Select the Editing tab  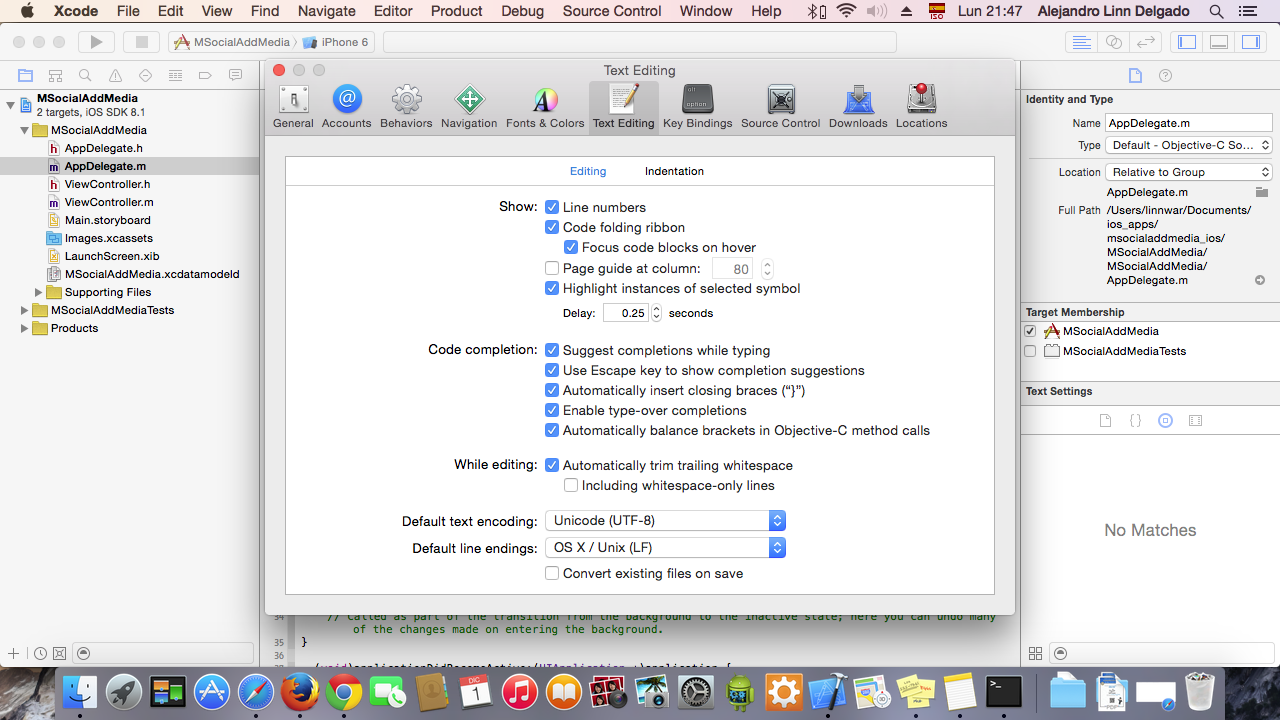pos(588,171)
